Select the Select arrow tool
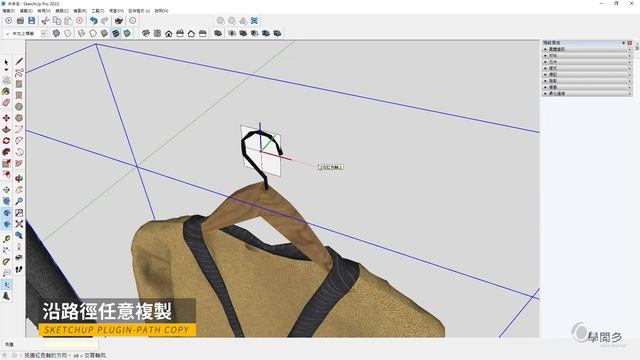 (x=6, y=62)
